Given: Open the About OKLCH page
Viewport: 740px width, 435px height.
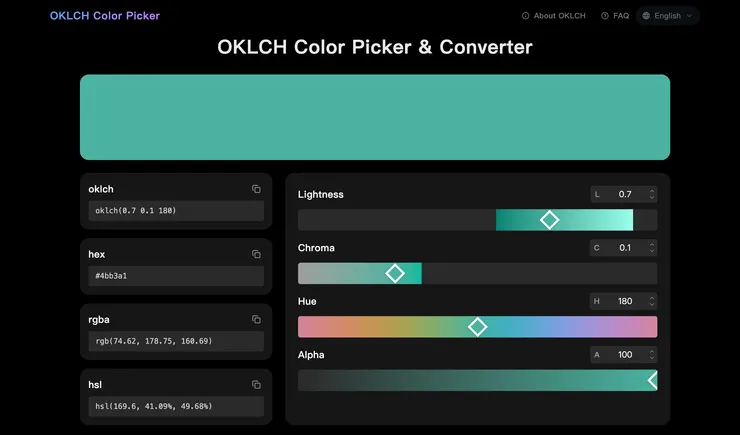Looking at the screenshot, I should 559,16.
